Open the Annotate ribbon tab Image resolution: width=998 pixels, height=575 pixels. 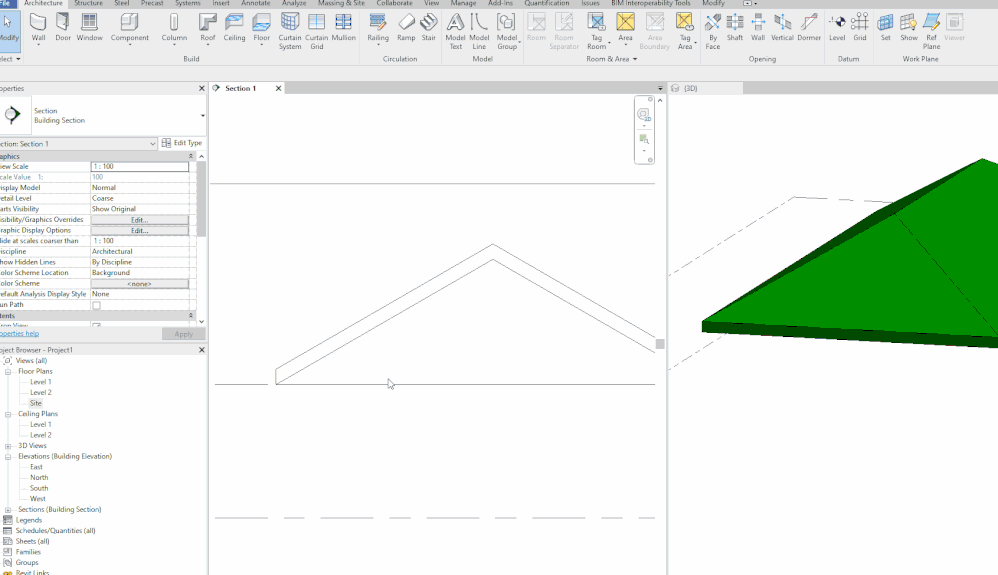(255, 3)
